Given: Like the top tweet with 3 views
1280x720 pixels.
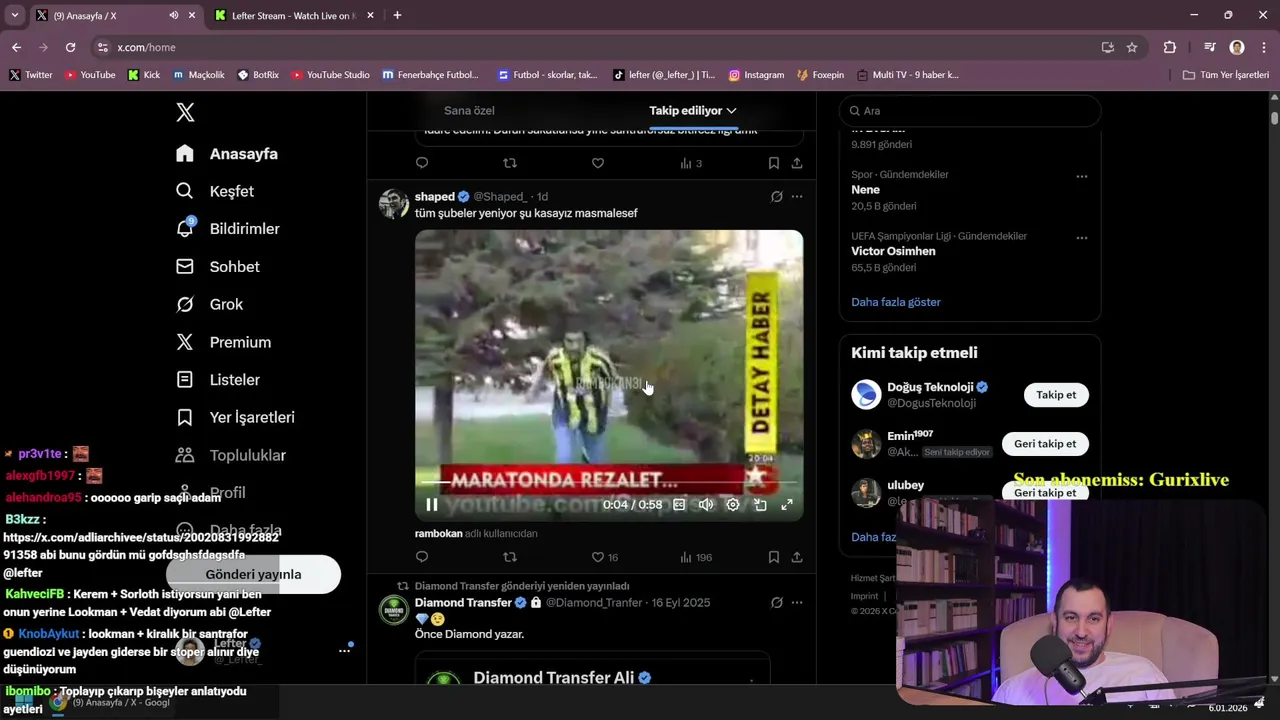Looking at the screenshot, I should (x=598, y=163).
